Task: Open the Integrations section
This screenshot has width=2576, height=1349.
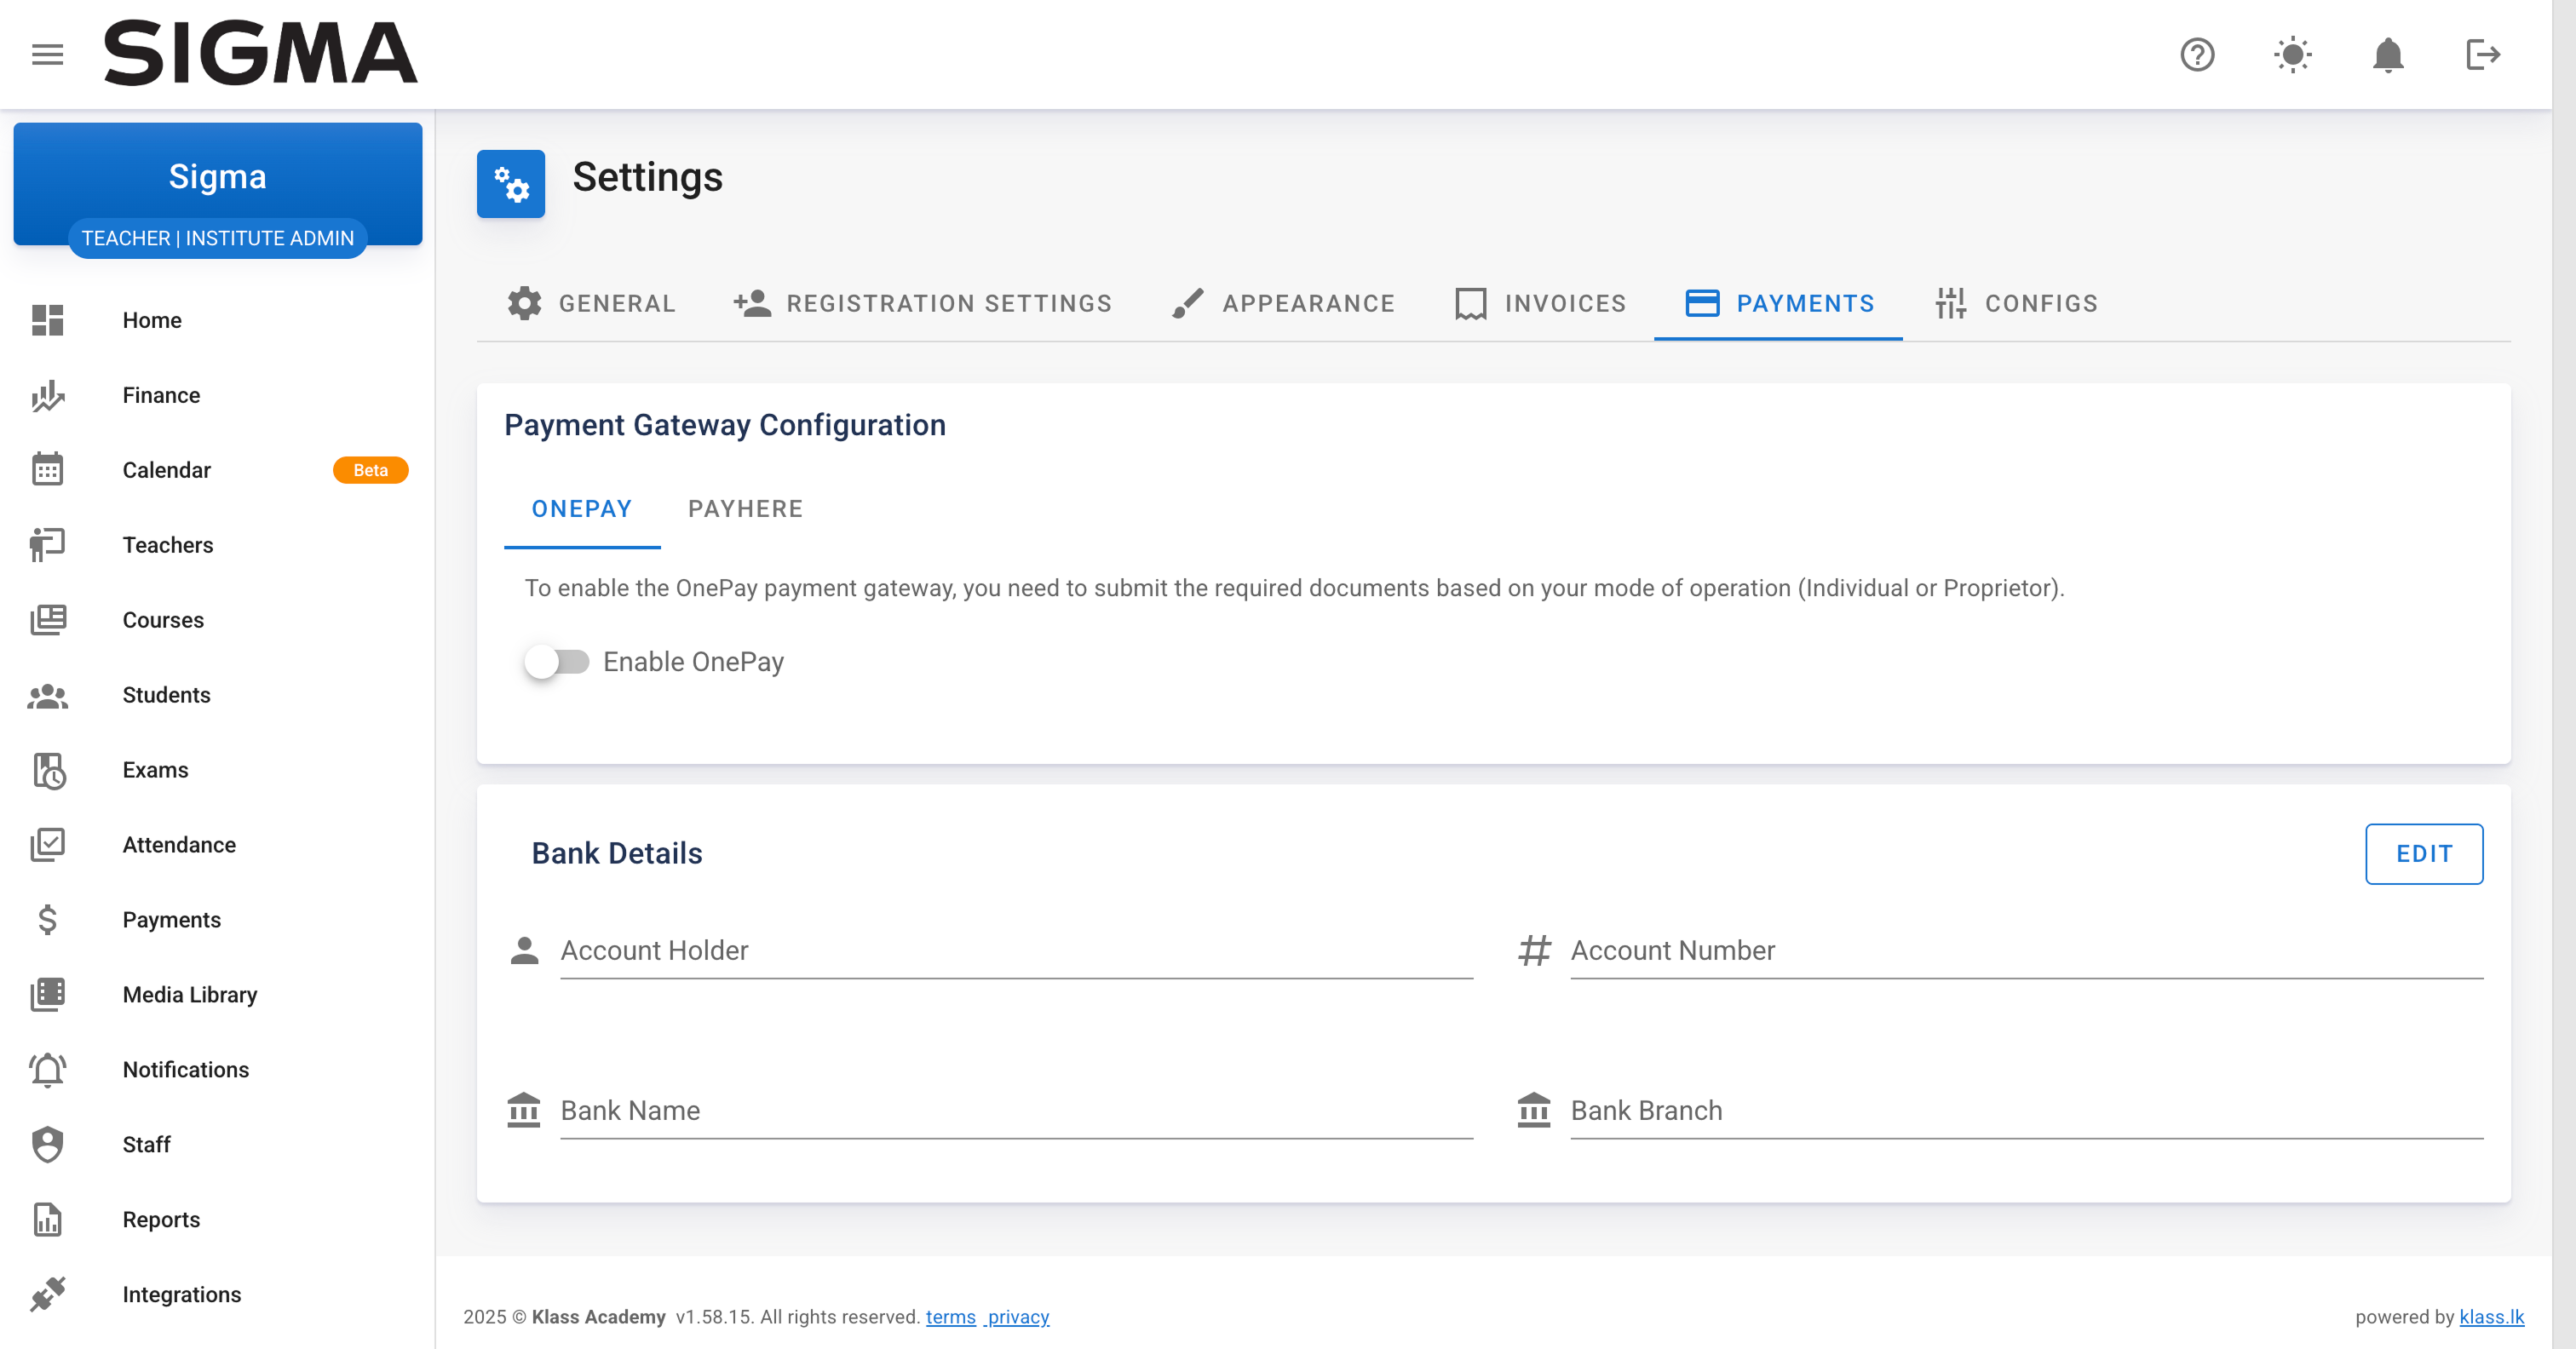Action: coord(182,1294)
